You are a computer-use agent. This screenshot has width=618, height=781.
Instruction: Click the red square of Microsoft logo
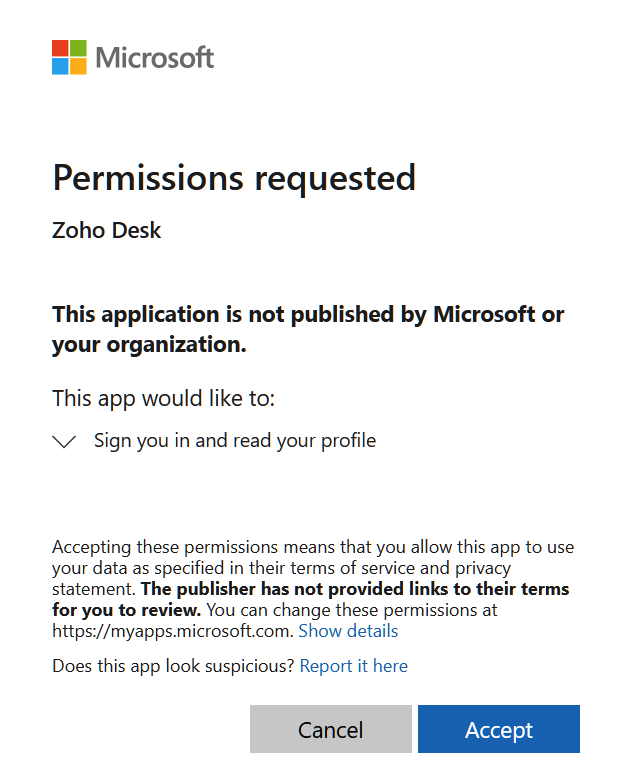click(60, 48)
